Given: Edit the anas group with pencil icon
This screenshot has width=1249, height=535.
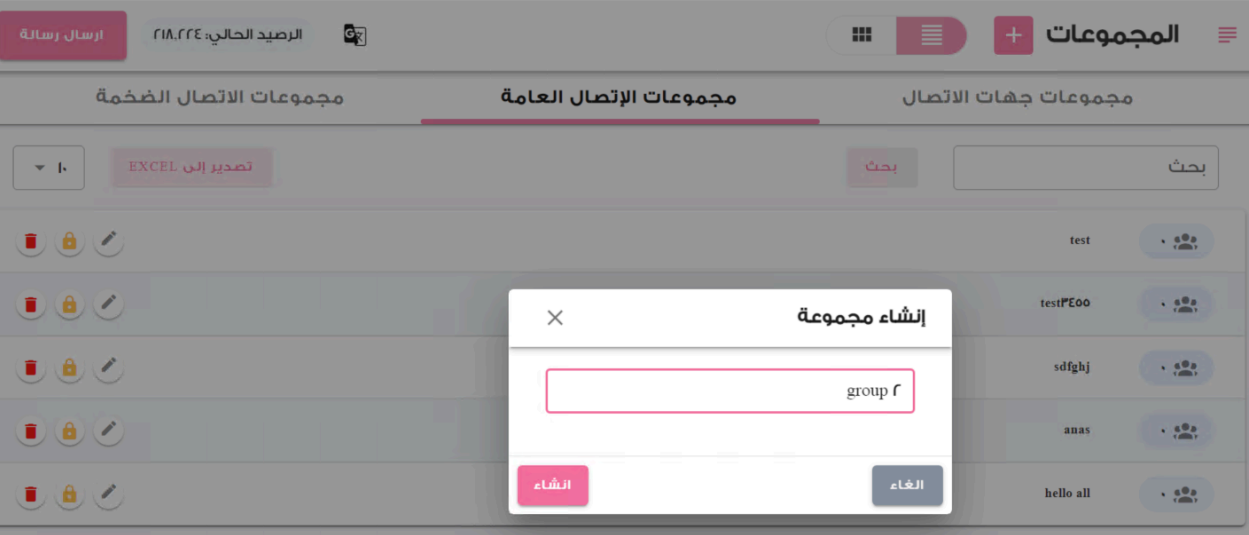Looking at the screenshot, I should (108, 430).
